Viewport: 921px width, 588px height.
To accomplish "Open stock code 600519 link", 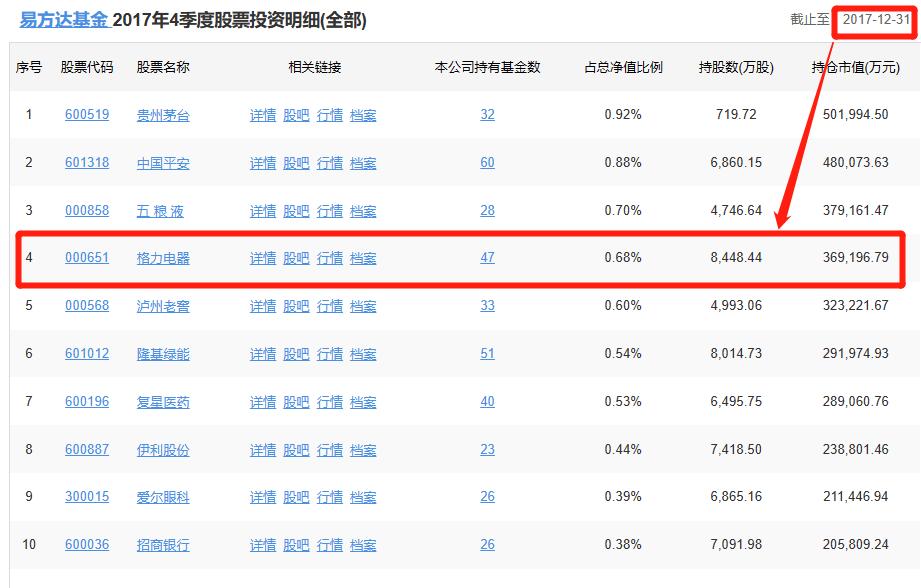I will pyautogui.click(x=87, y=115).
